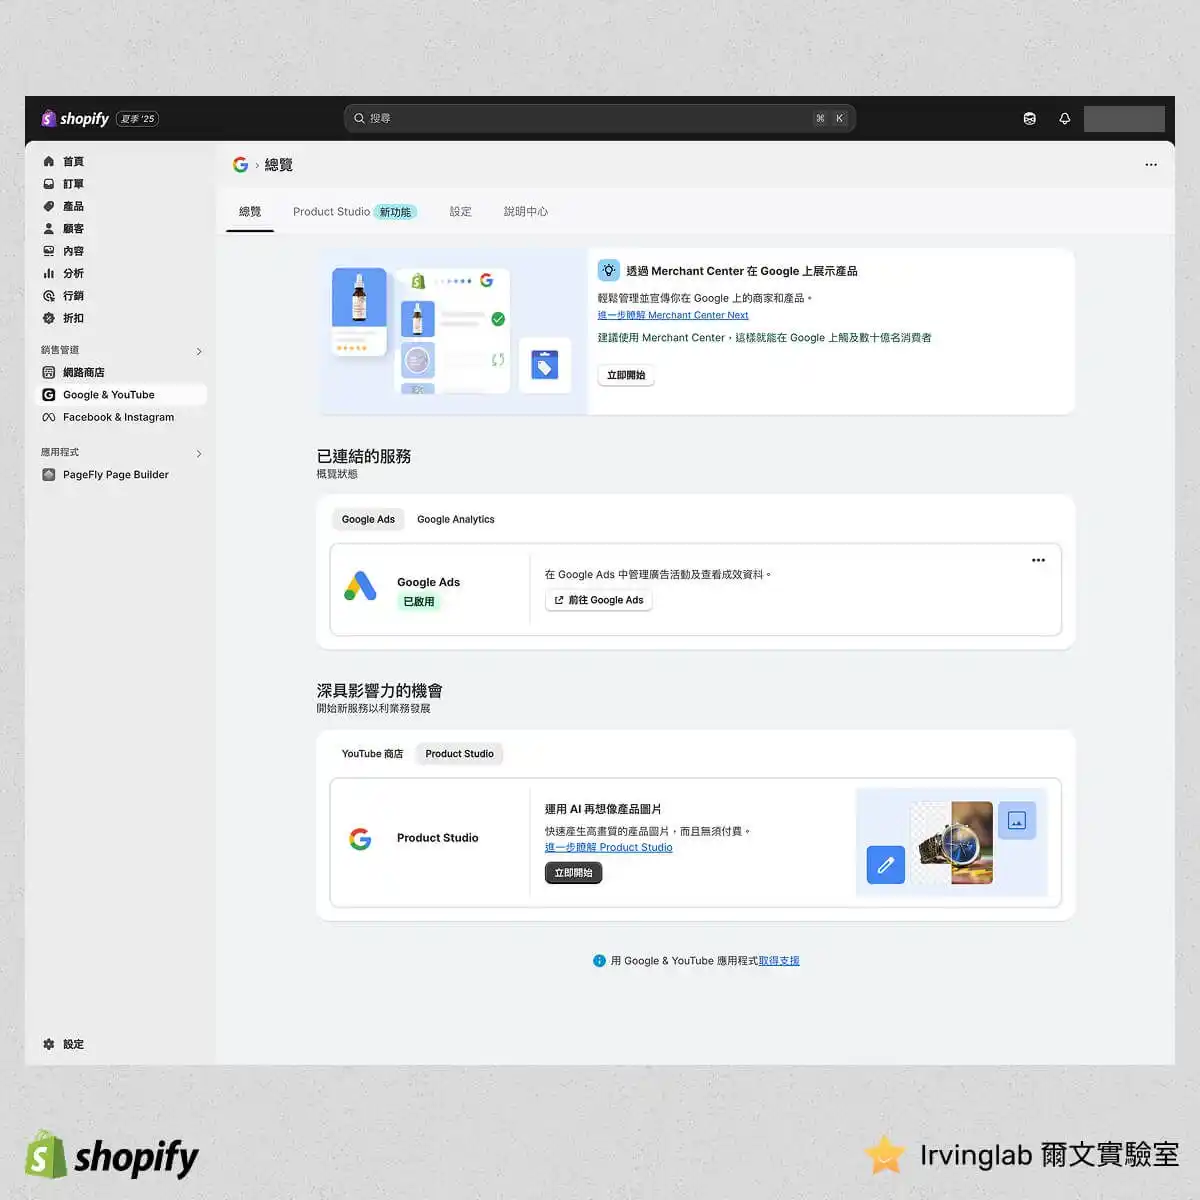The image size is (1200, 1200).
Task: Expand the 銷售管道 sales channels chevron
Action: (x=199, y=351)
